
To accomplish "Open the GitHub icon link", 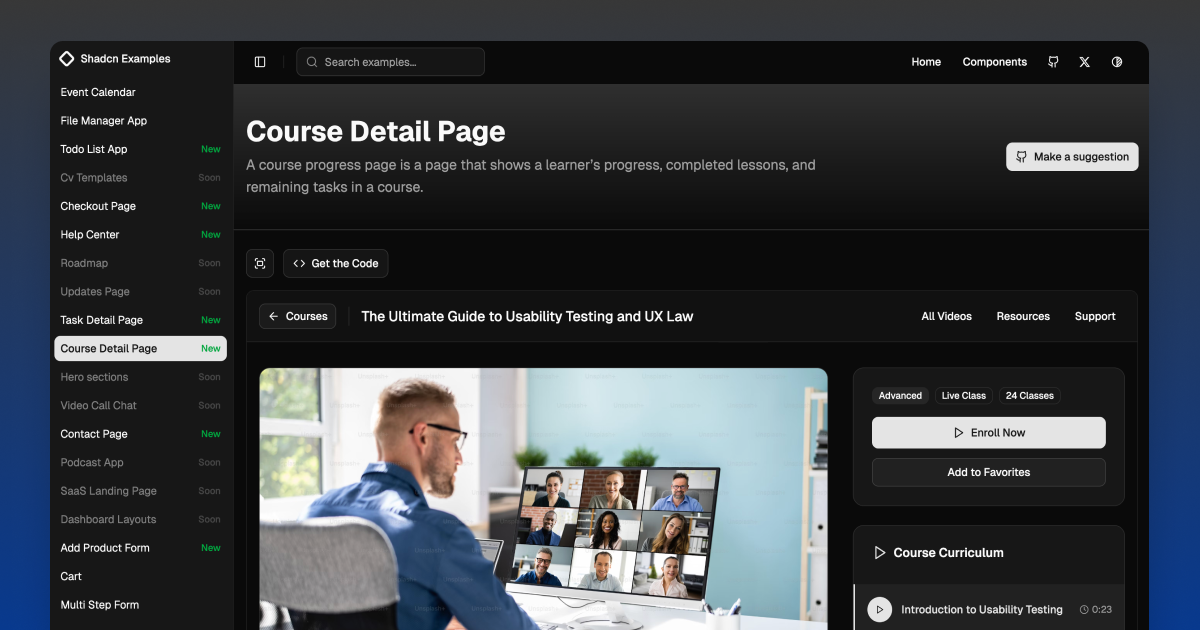I will point(1053,62).
